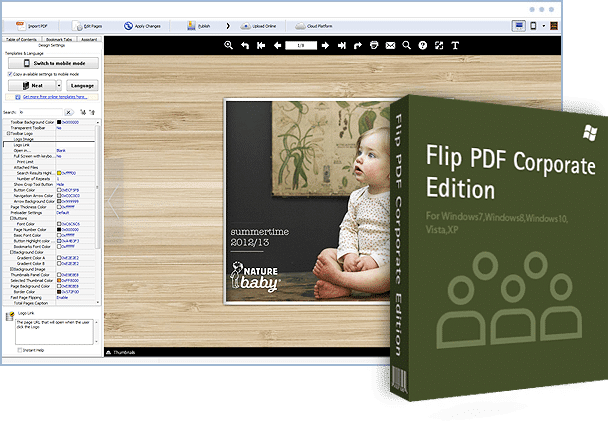Toggle Copy available settings to mobile mode
Screen dimensions: 612x442
10,74
